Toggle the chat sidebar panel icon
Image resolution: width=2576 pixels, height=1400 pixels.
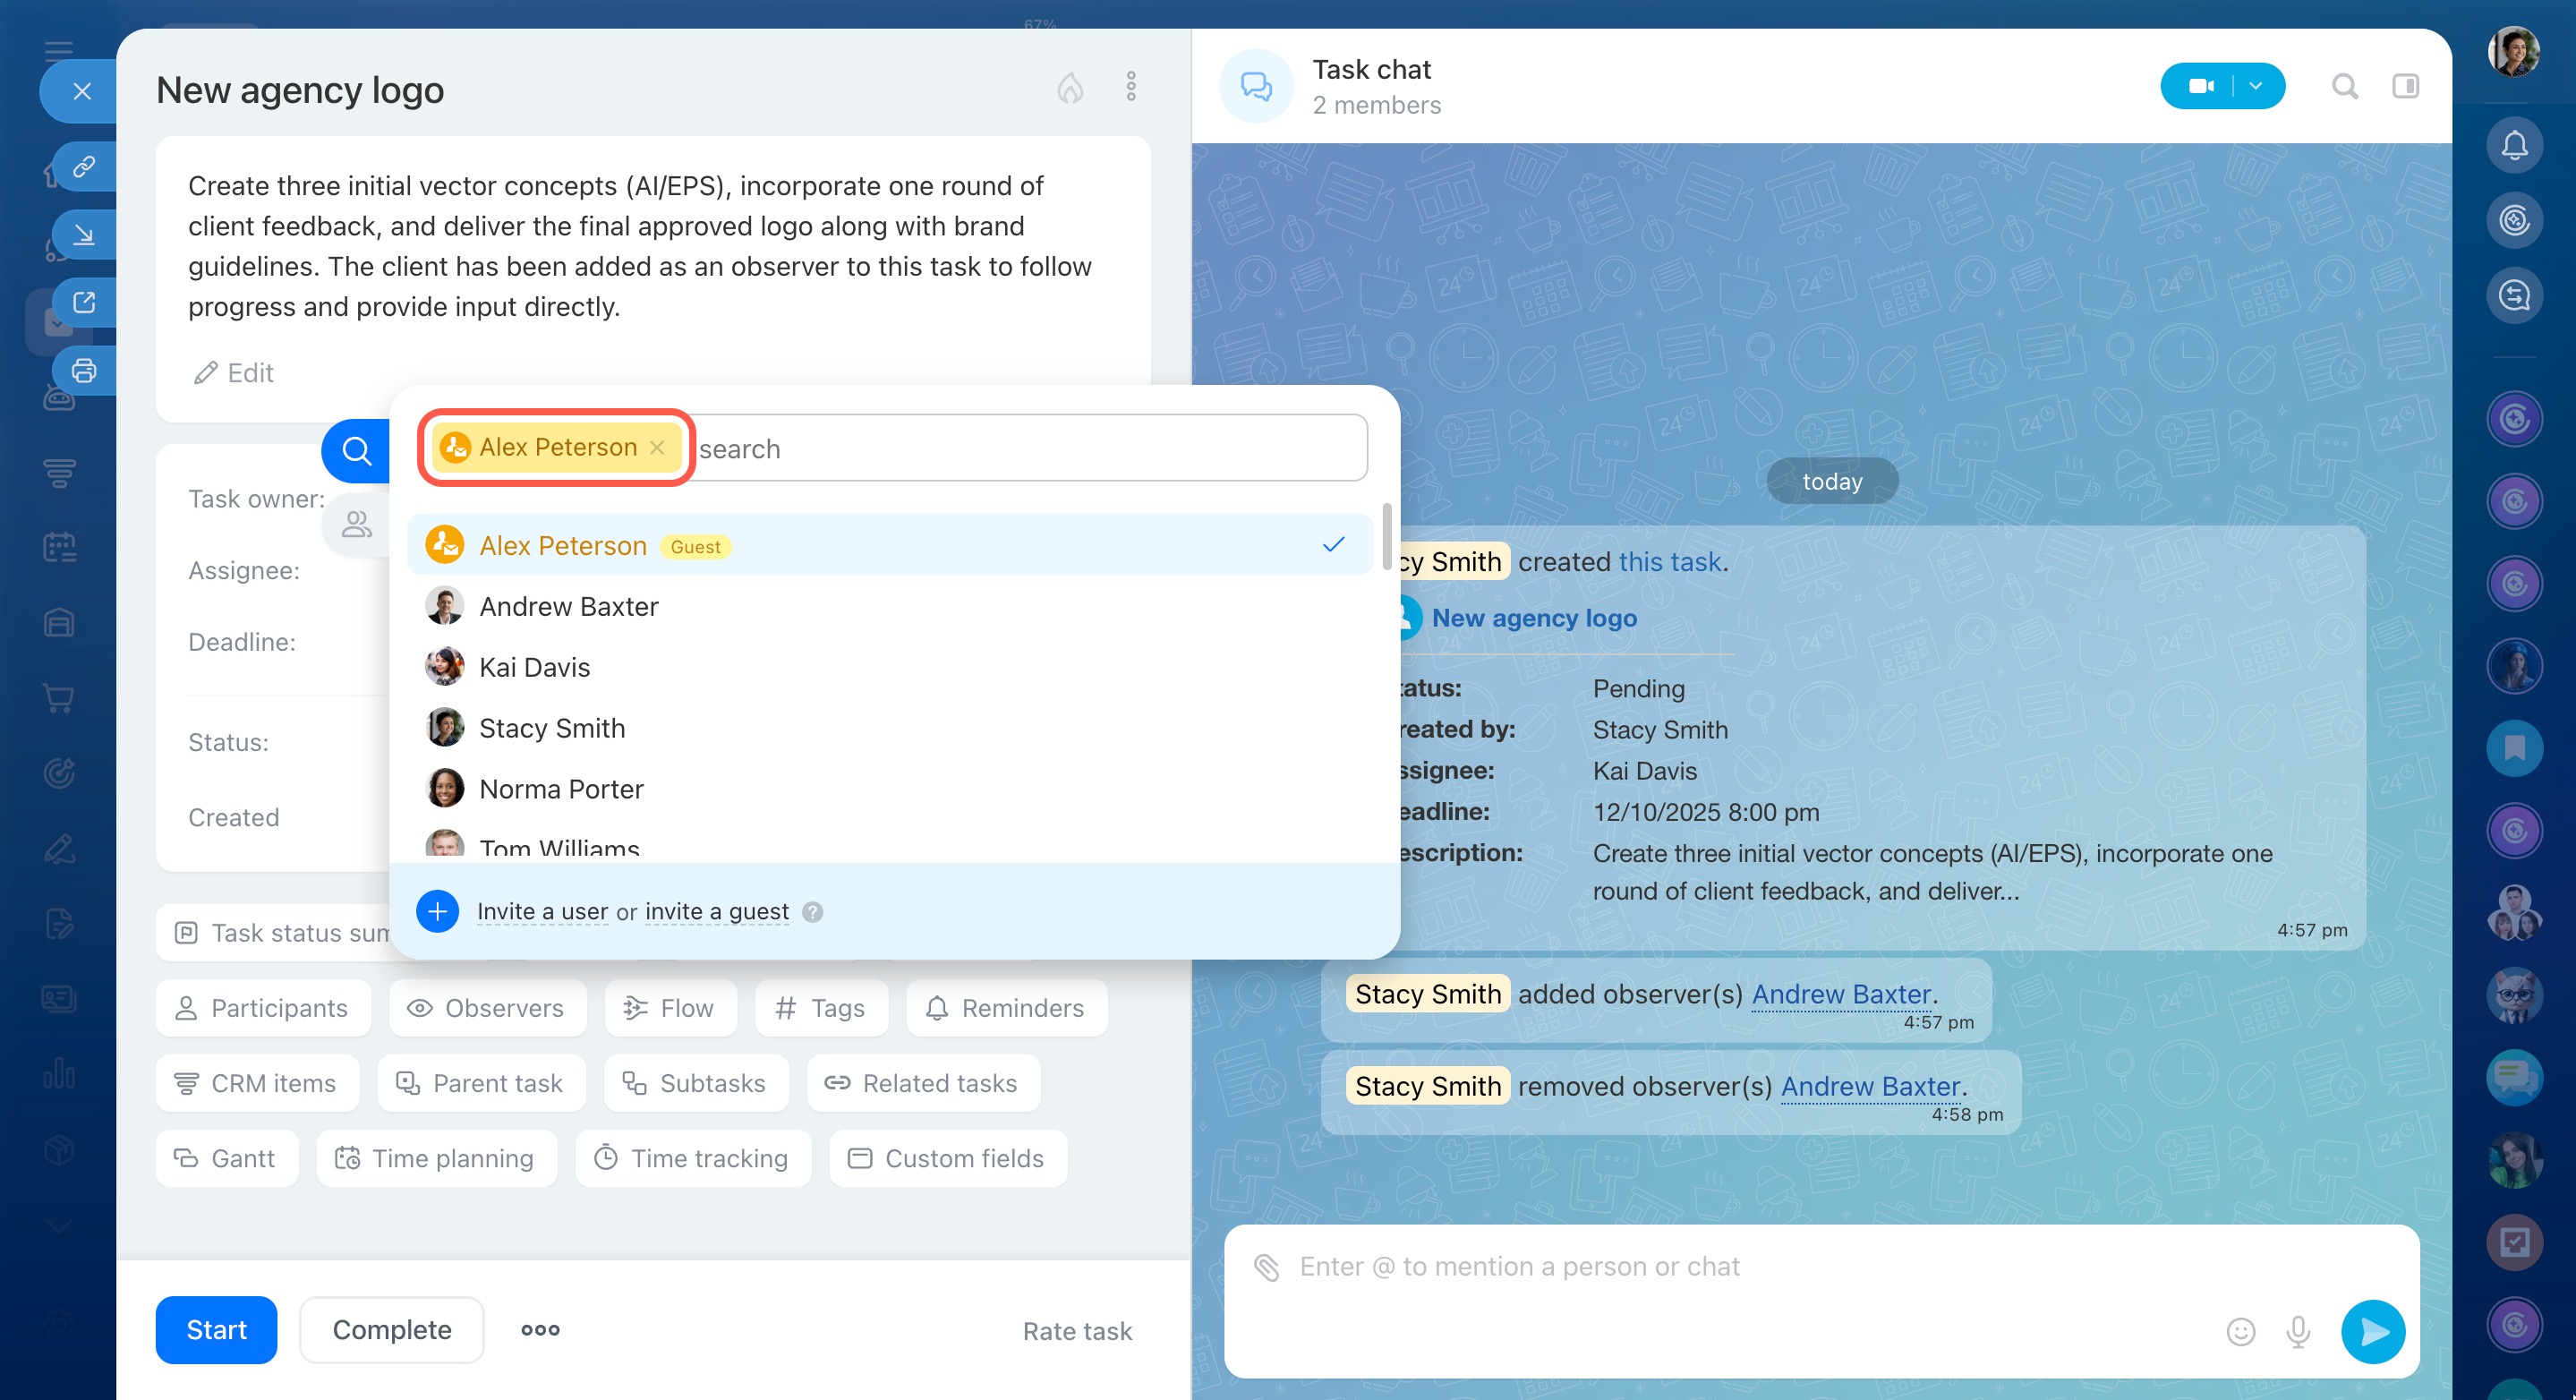2405,87
